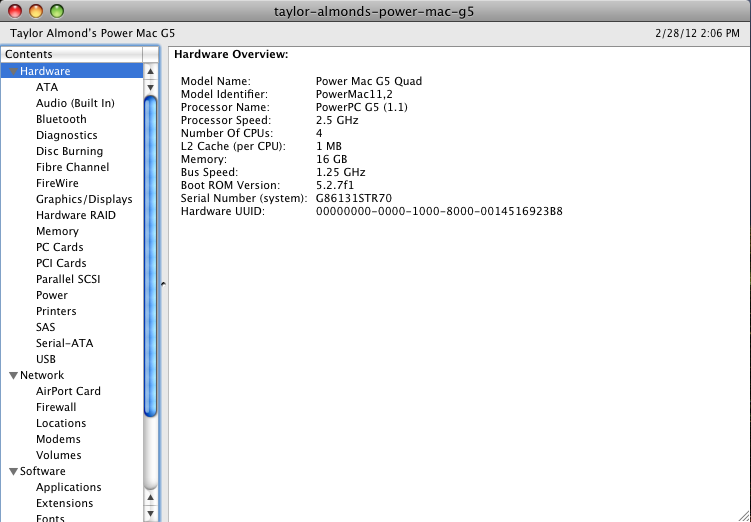Select Parallel SCSI entry
The height and width of the screenshot is (522, 751).
tap(68, 279)
